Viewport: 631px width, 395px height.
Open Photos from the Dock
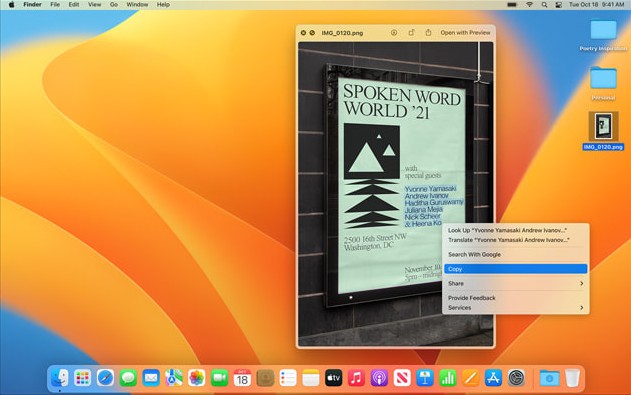[197, 378]
